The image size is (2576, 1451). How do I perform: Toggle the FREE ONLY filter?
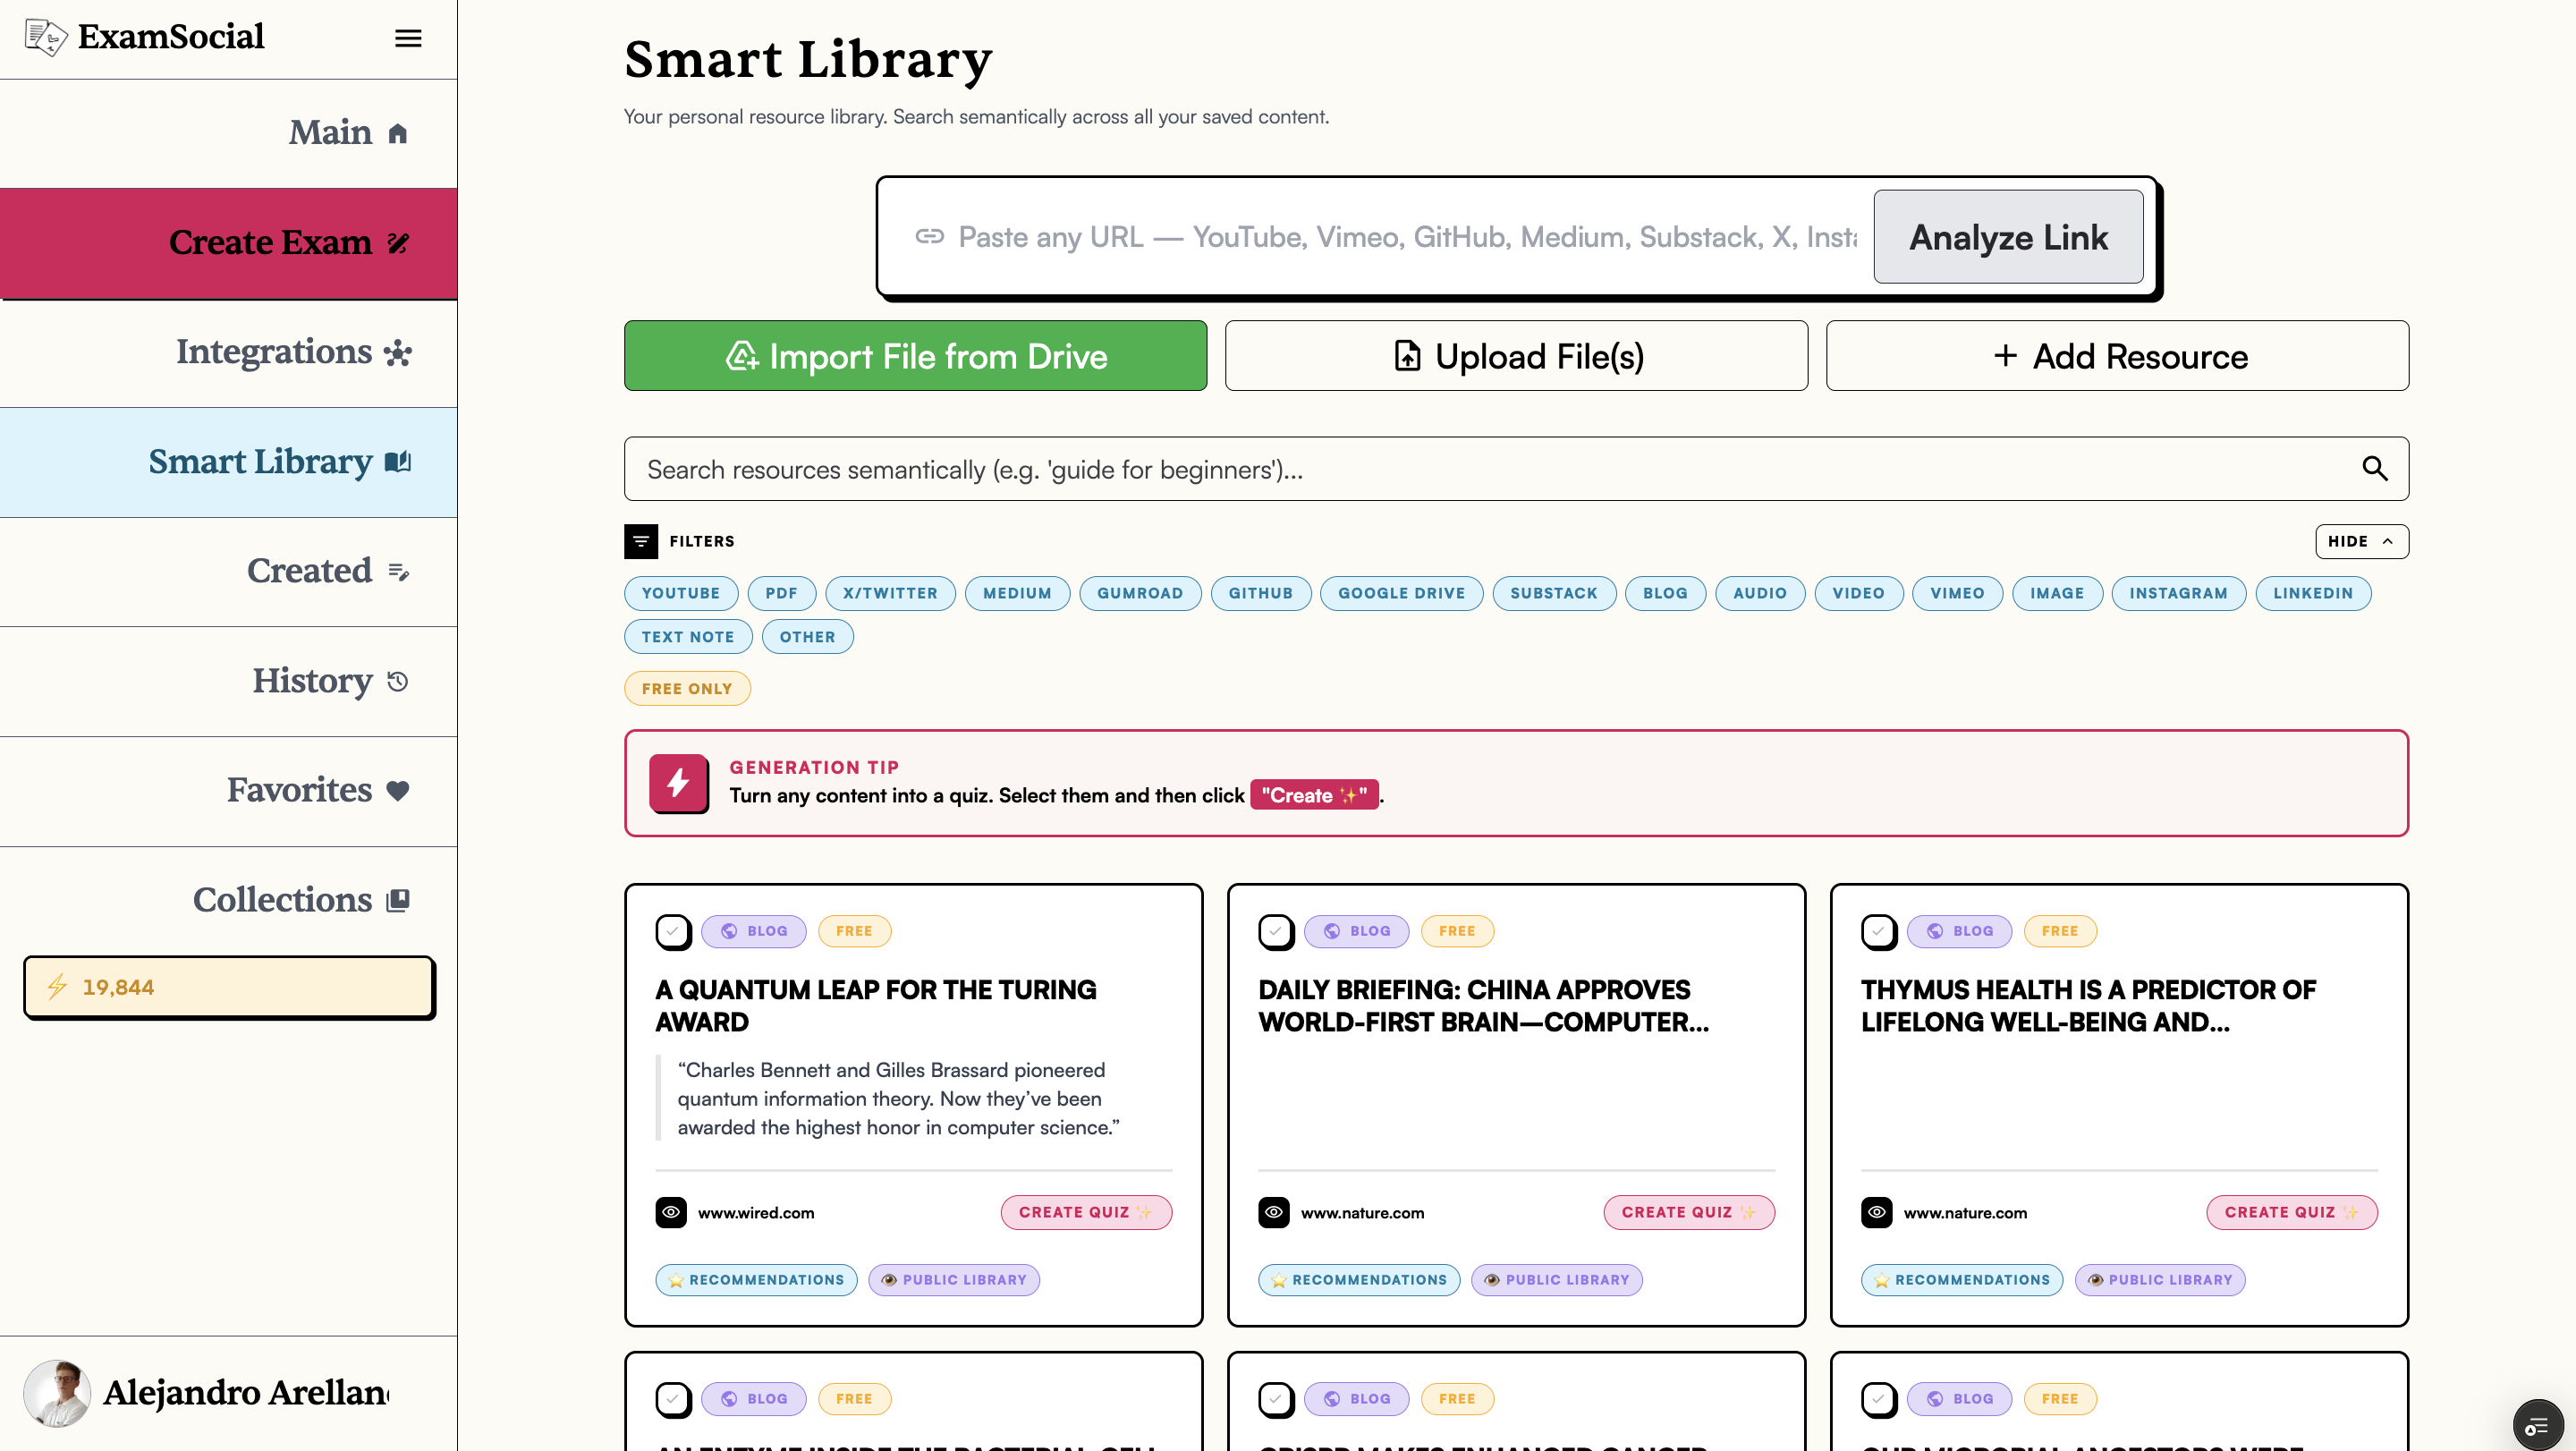[x=687, y=688]
